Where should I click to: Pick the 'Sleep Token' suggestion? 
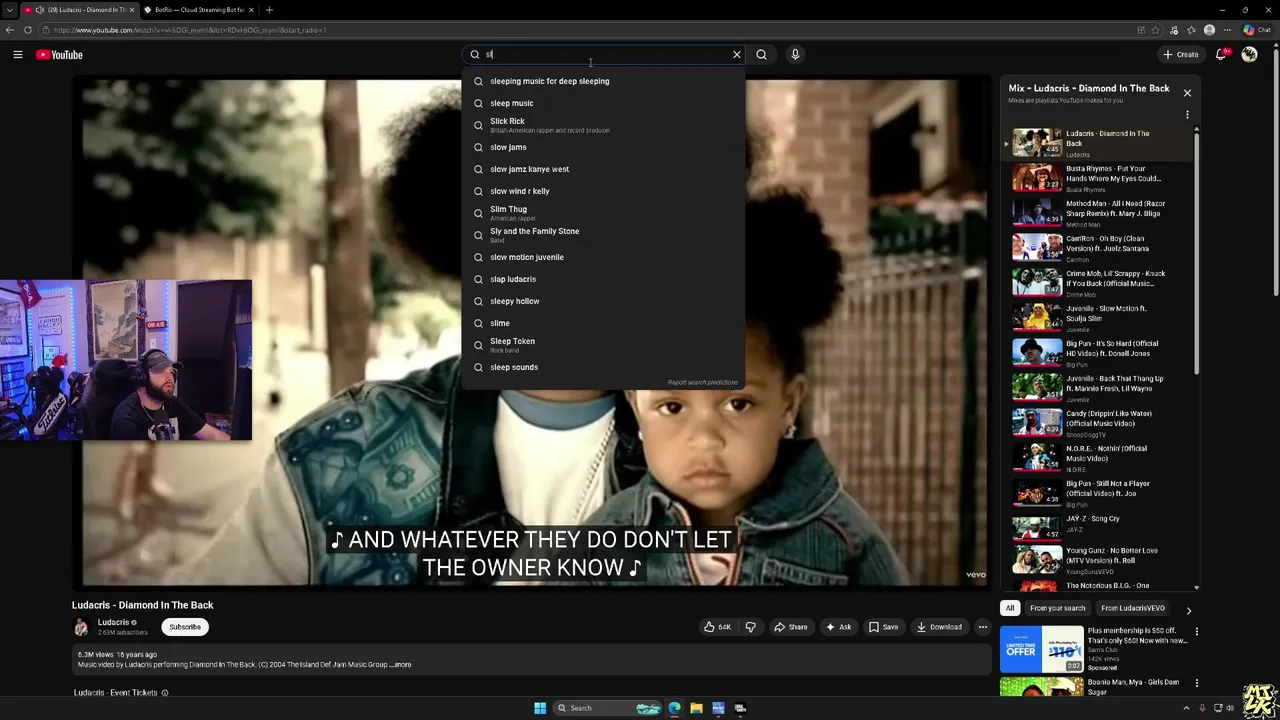[603, 345]
